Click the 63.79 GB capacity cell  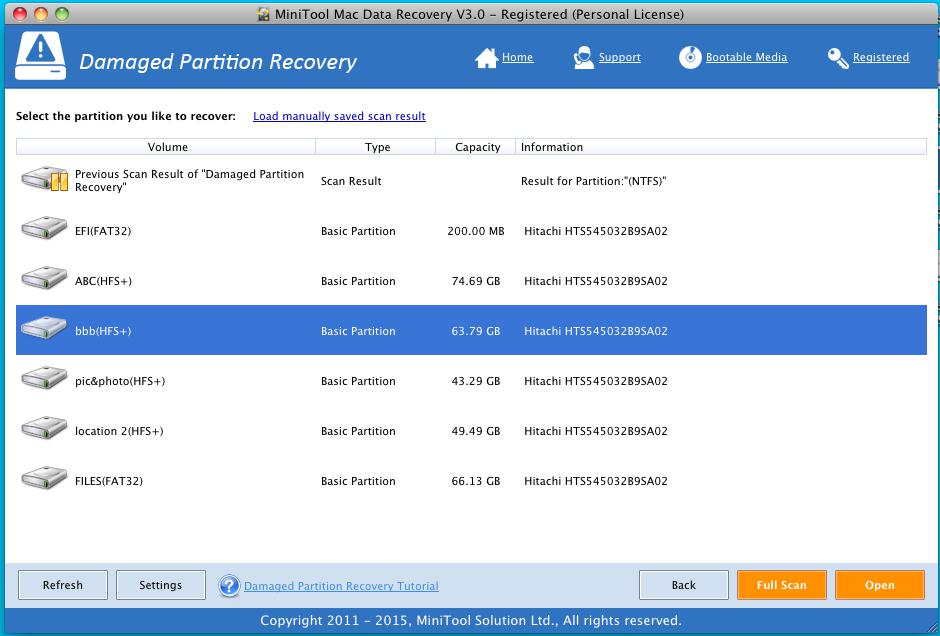(x=476, y=331)
